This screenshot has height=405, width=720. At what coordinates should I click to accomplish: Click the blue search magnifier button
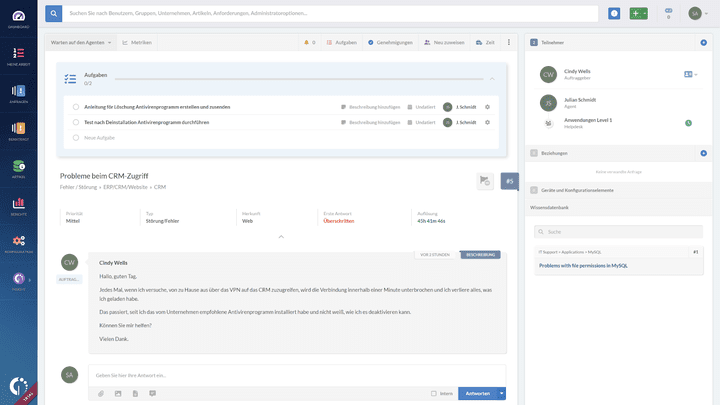click(53, 13)
